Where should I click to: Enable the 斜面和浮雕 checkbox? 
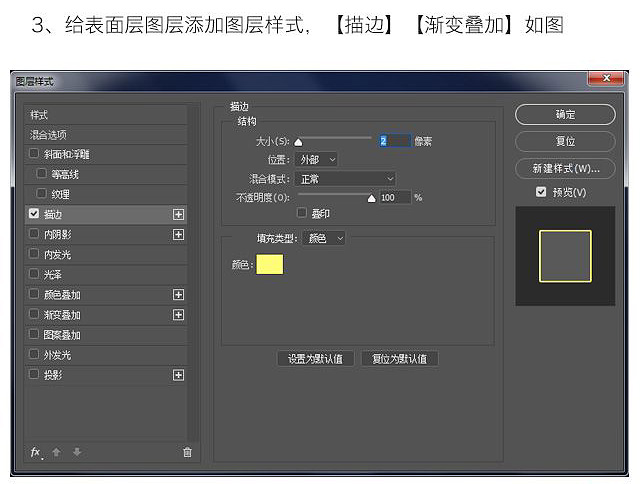coord(34,153)
